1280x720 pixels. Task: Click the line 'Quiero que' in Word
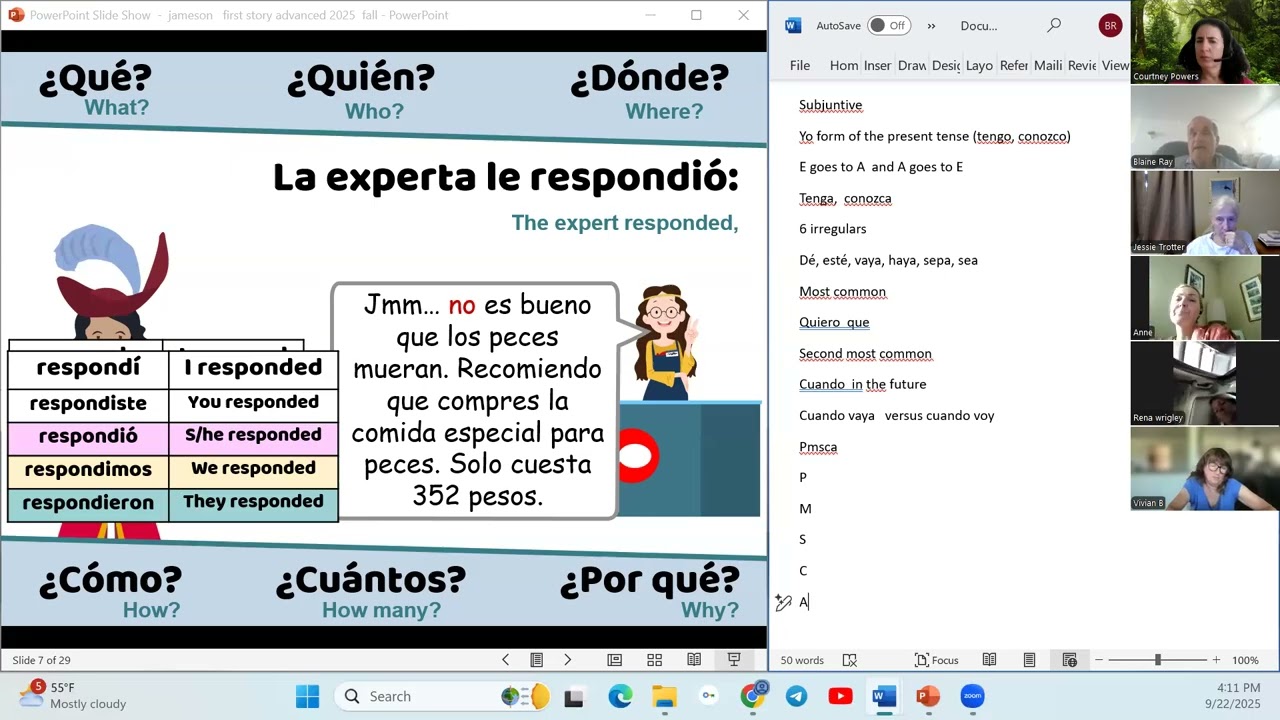coord(834,322)
